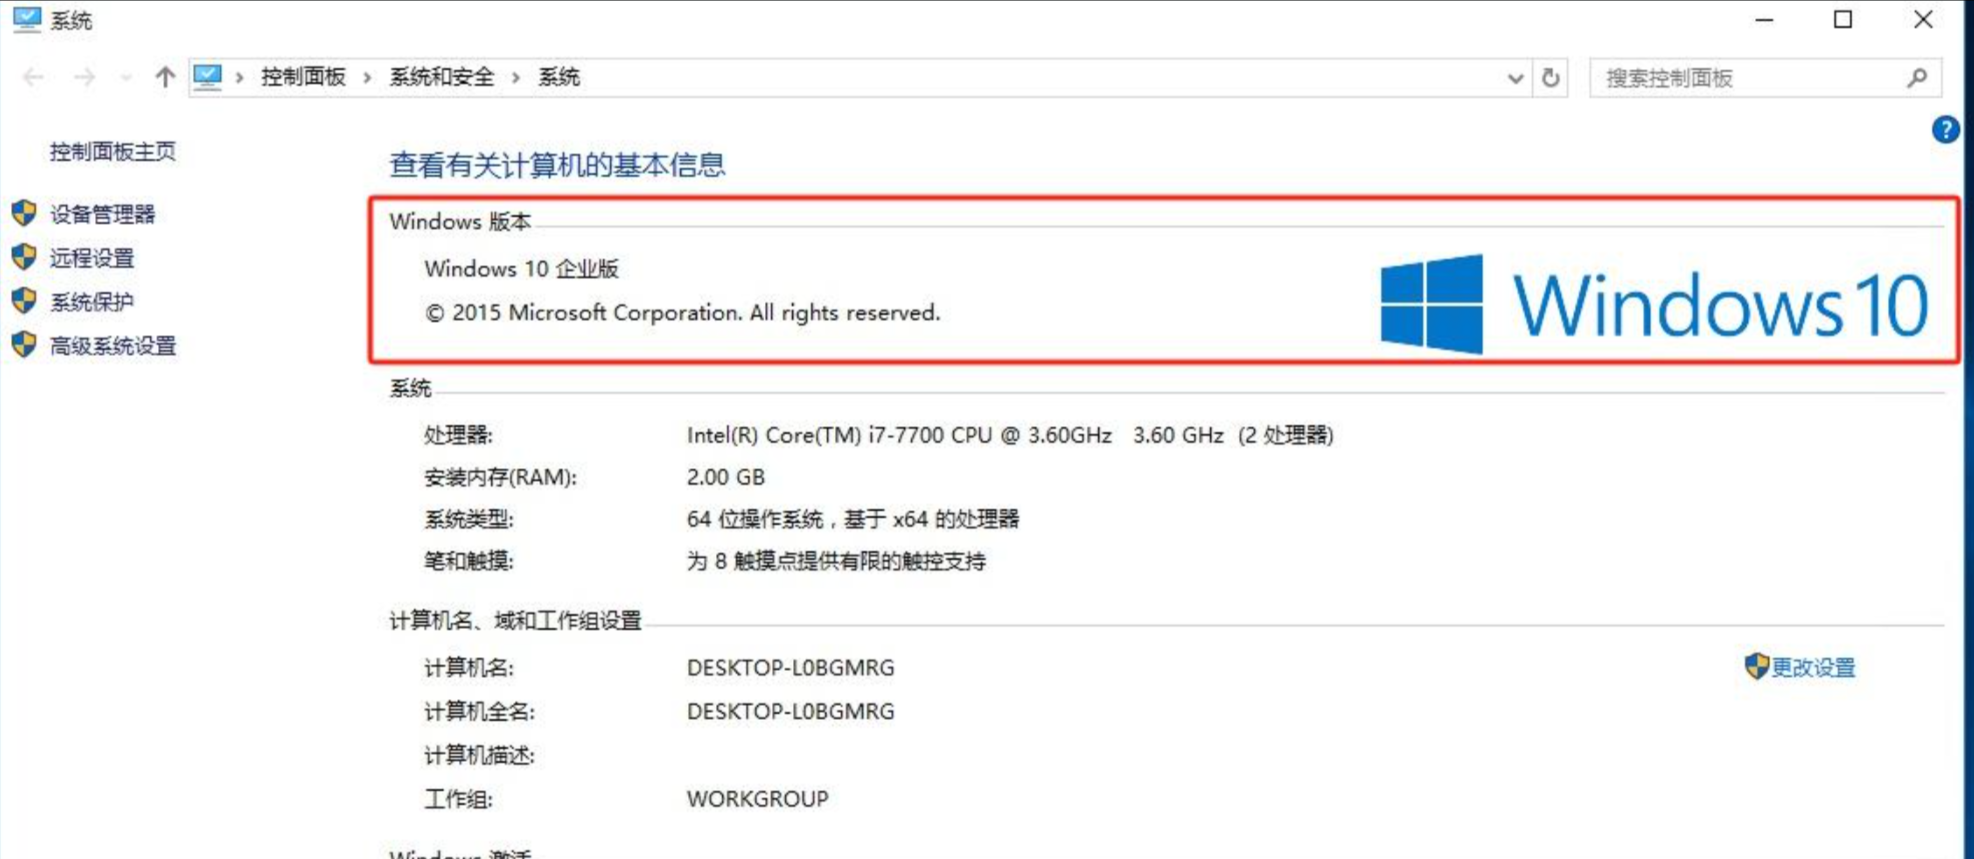Screen dimensions: 1974x859
Task: Click shield icon beside 远程设置
Action: pos(24,257)
